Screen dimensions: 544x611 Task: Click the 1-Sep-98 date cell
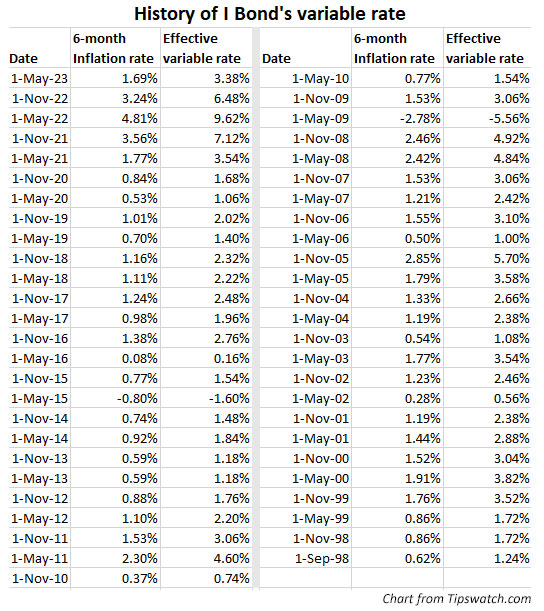322,559
